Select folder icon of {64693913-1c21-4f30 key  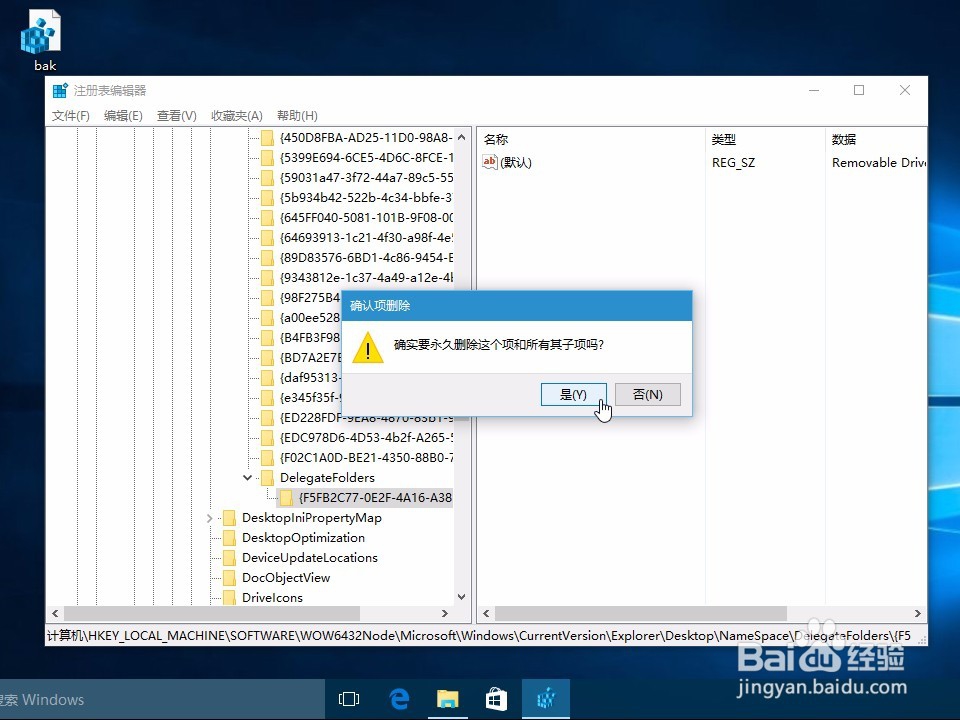click(x=268, y=238)
